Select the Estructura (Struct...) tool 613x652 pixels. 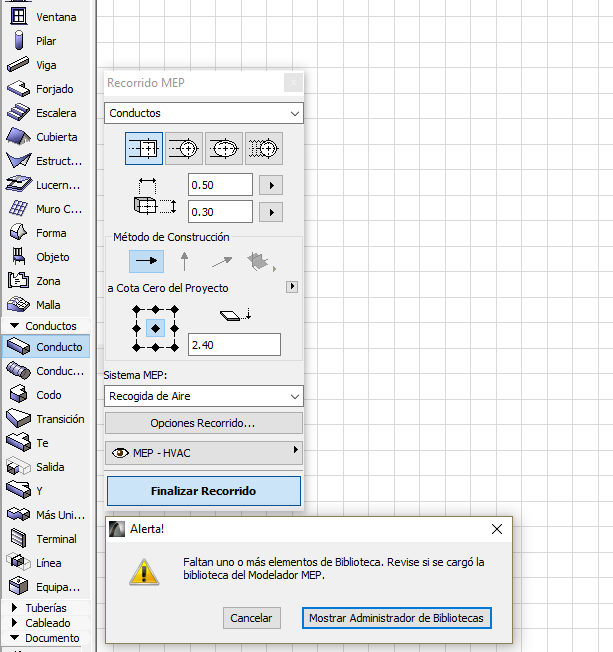click(x=46, y=161)
